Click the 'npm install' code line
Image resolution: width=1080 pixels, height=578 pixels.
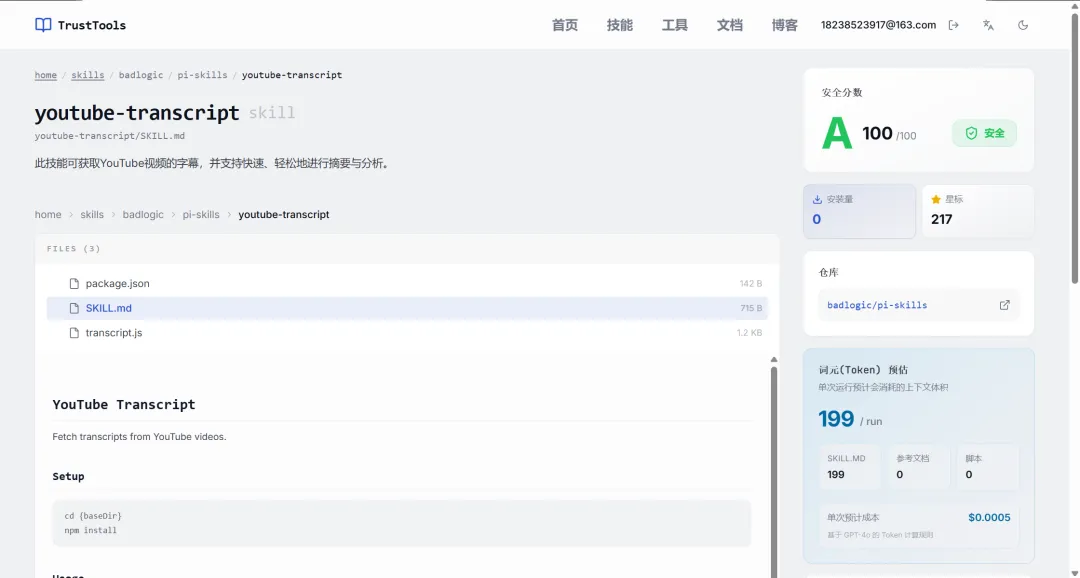91,530
